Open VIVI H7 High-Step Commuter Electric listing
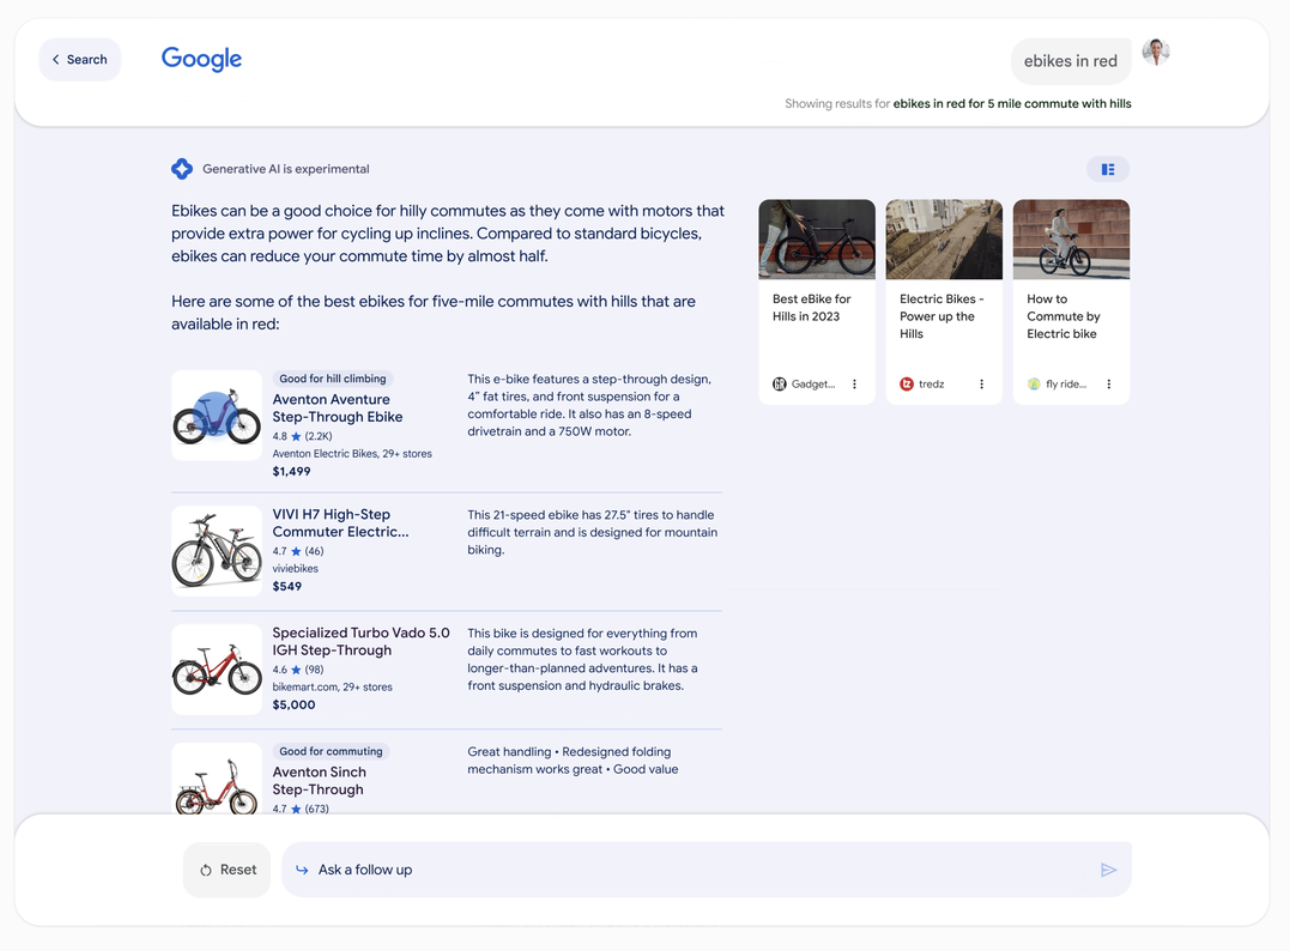The height and width of the screenshot is (951, 1290). (x=340, y=523)
